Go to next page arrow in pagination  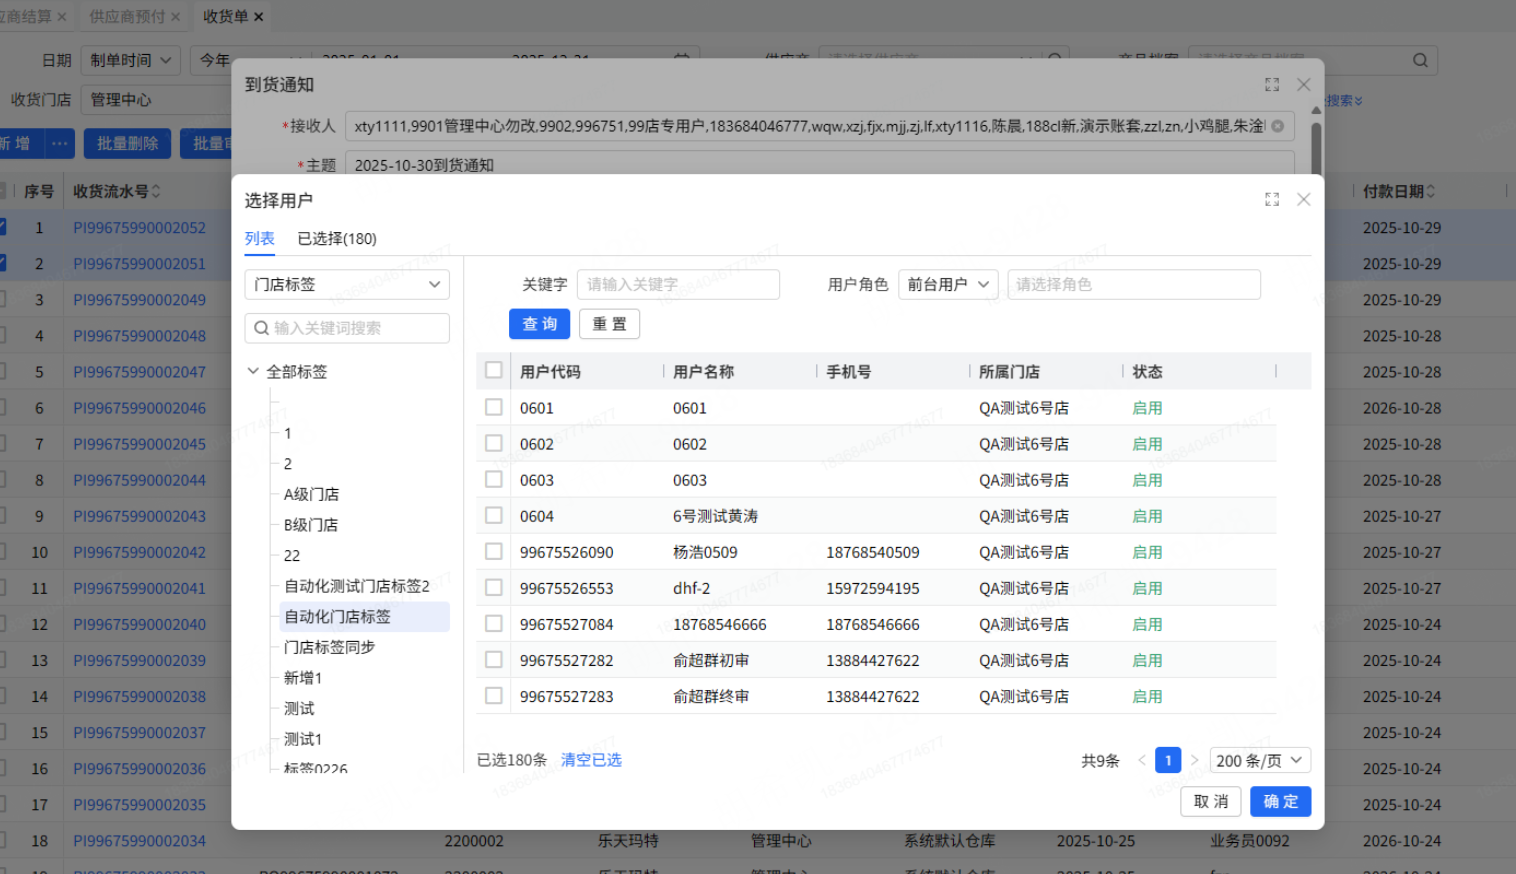1194,760
